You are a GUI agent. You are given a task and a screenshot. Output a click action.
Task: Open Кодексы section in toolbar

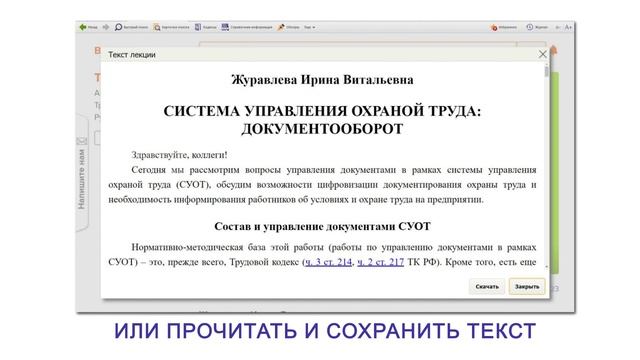tap(205, 27)
